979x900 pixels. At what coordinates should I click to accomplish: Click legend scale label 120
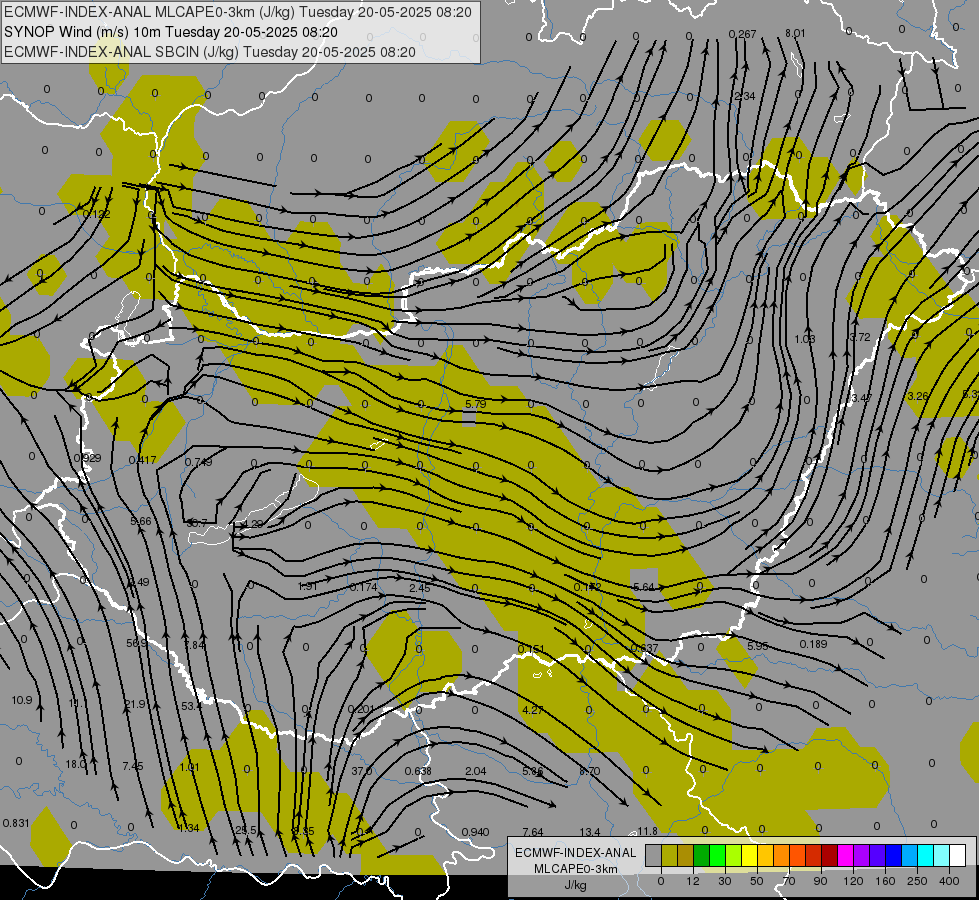tap(853, 881)
